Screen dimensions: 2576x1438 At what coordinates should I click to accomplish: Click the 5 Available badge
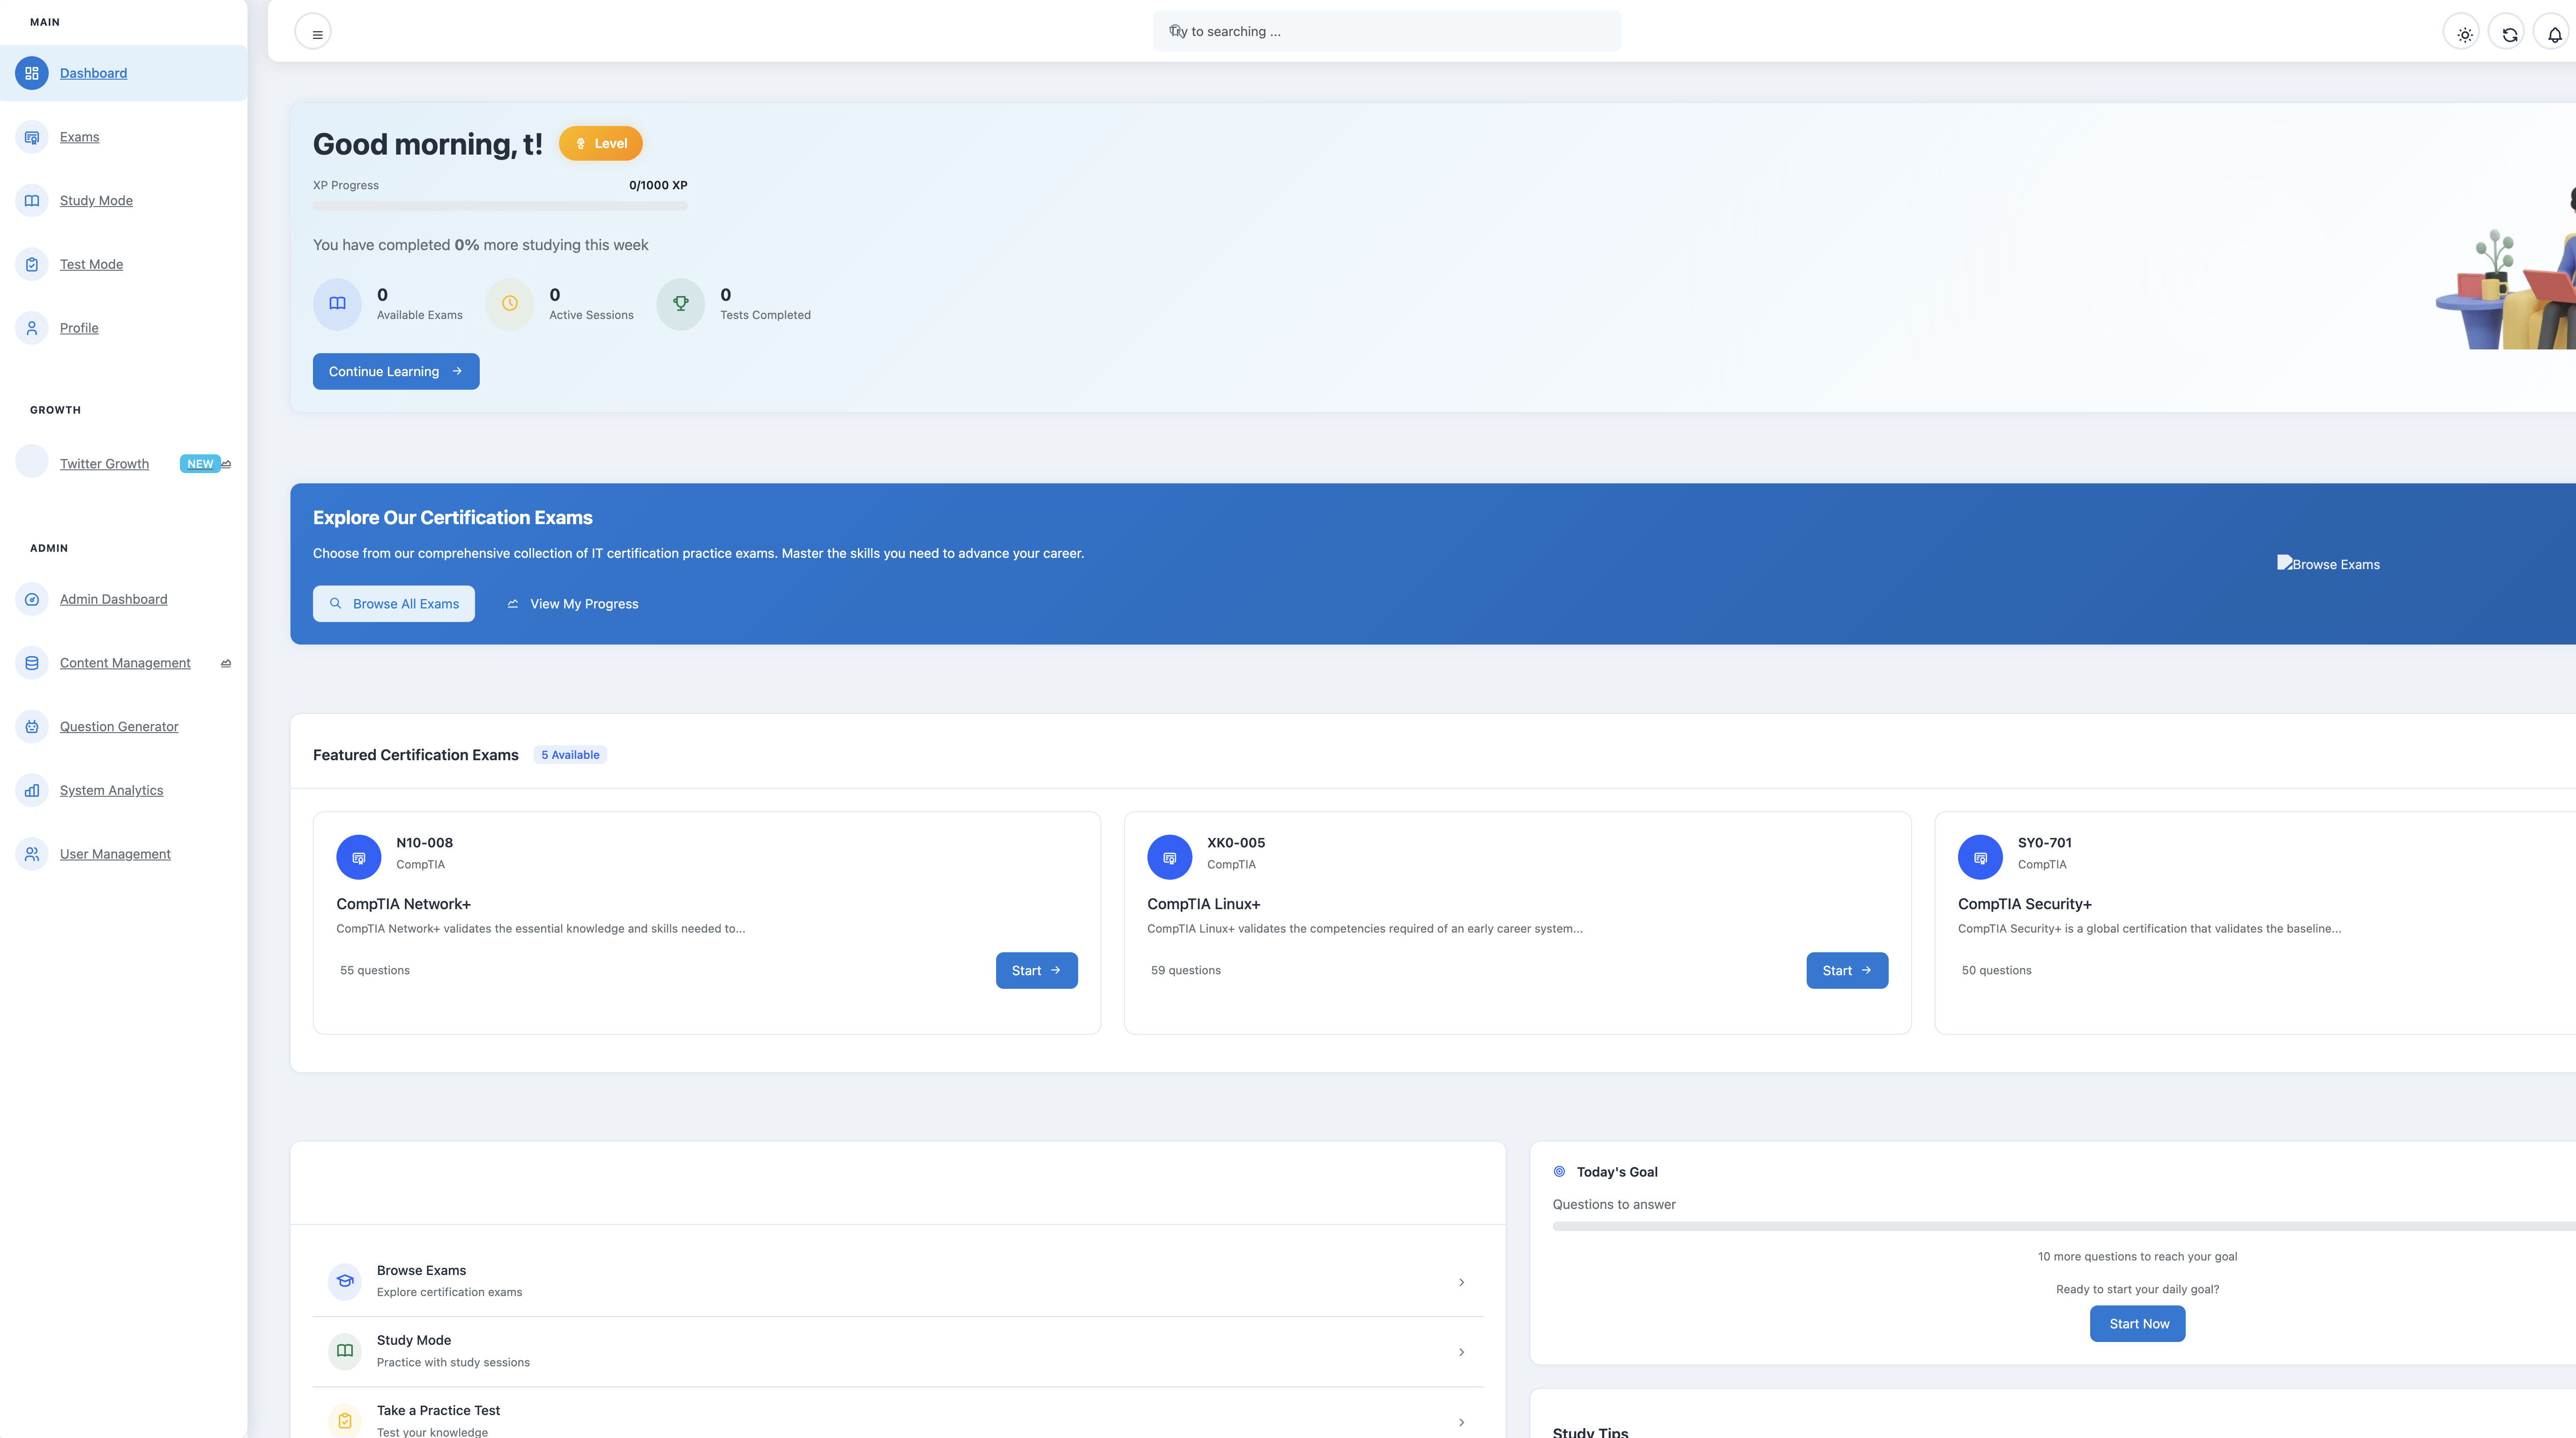[570, 755]
